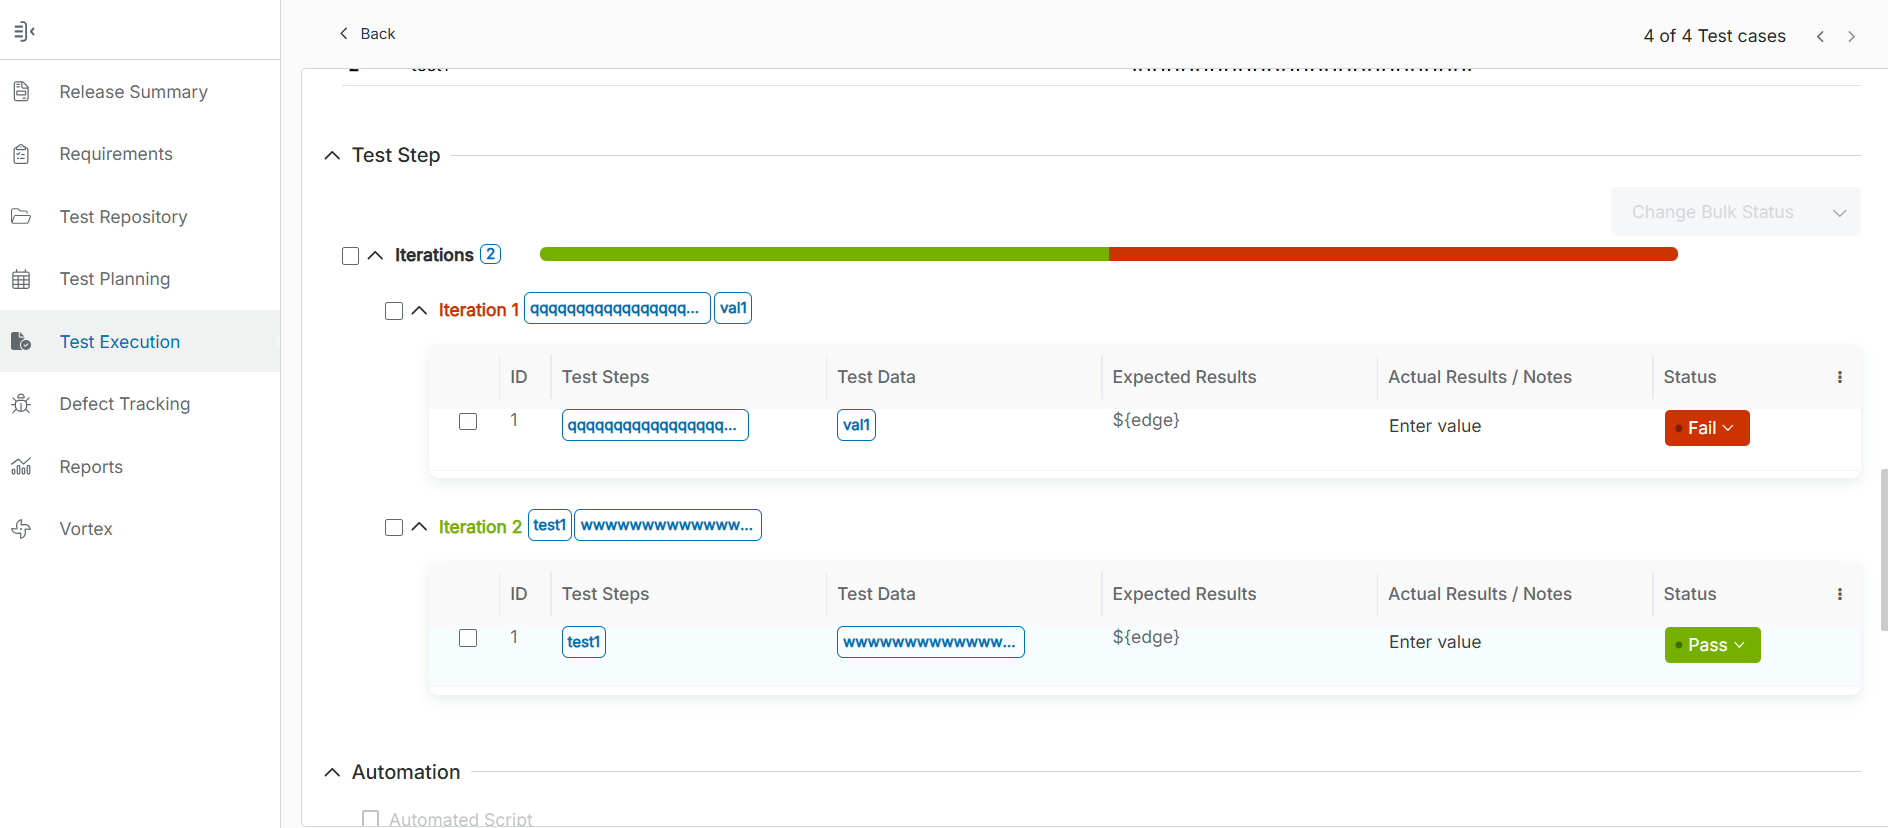This screenshot has height=828, width=1888.
Task: Click Enter value in Iteration 1 notes
Action: [x=1434, y=426]
